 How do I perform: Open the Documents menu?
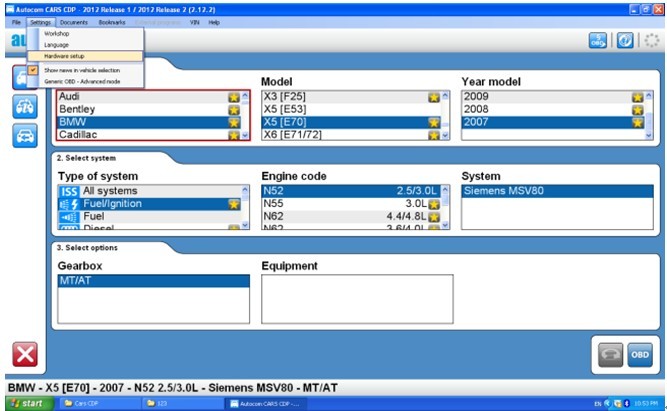tap(74, 22)
